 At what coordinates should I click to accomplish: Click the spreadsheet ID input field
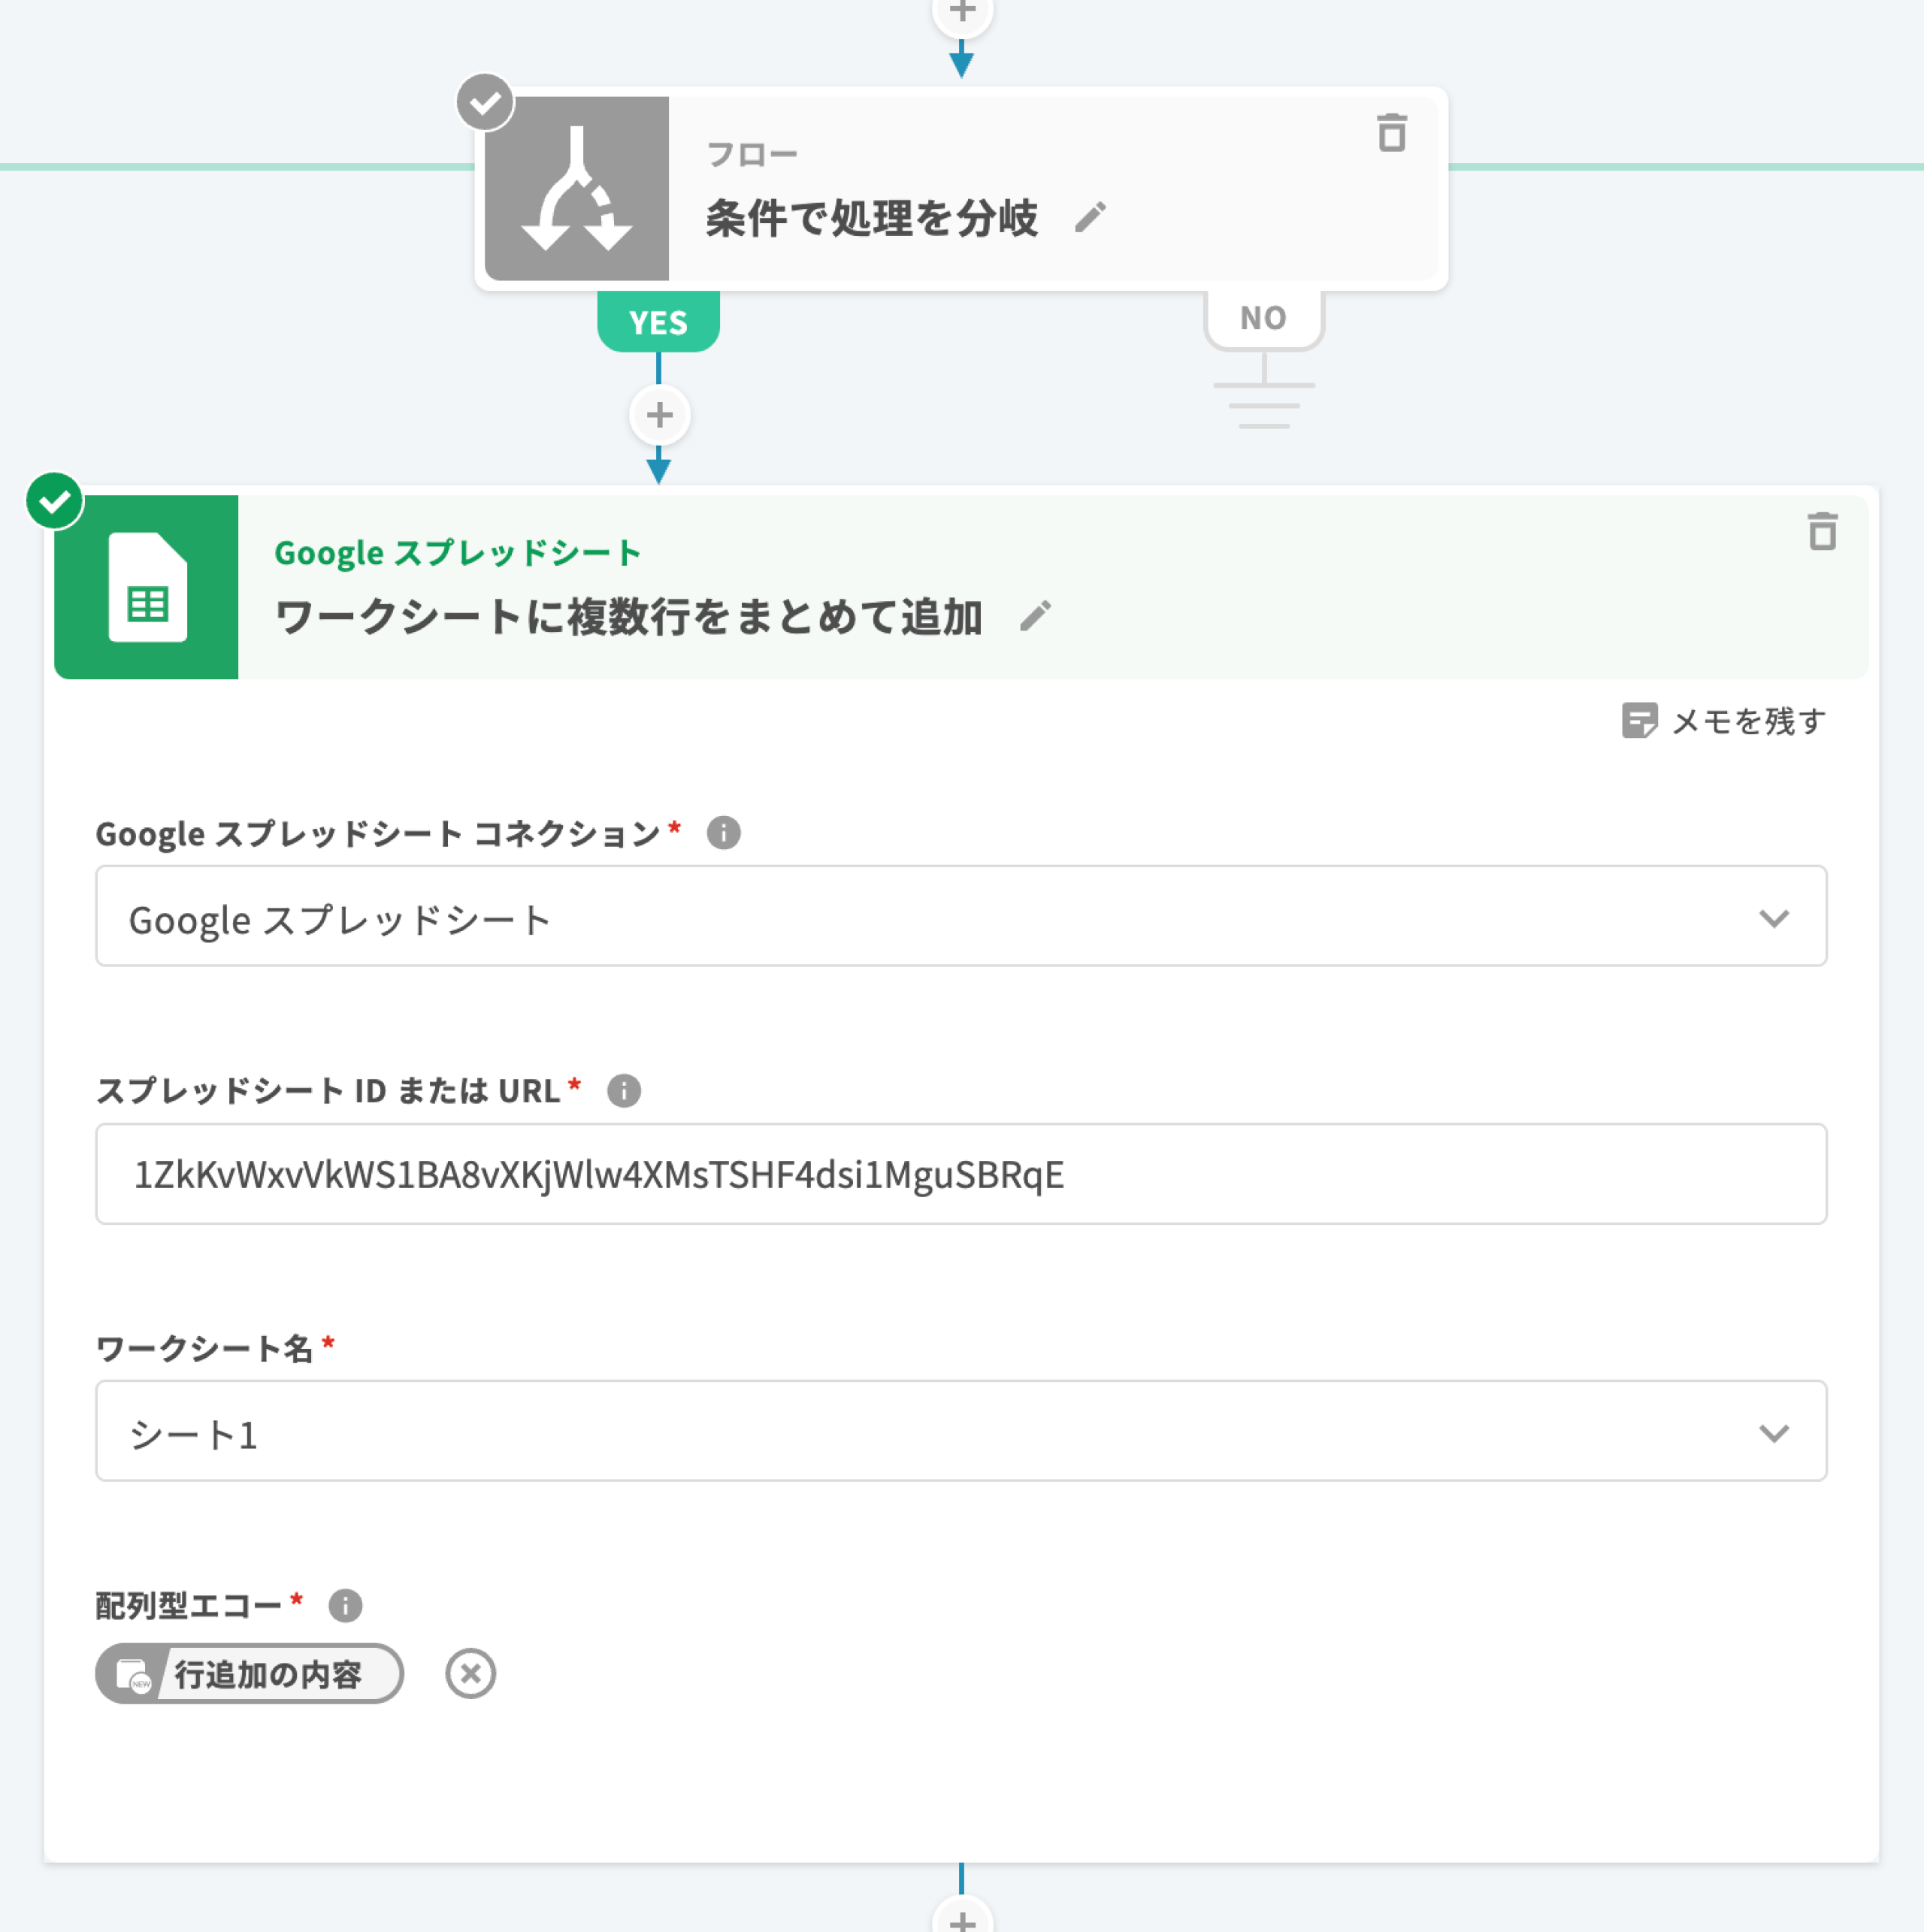(x=960, y=1174)
